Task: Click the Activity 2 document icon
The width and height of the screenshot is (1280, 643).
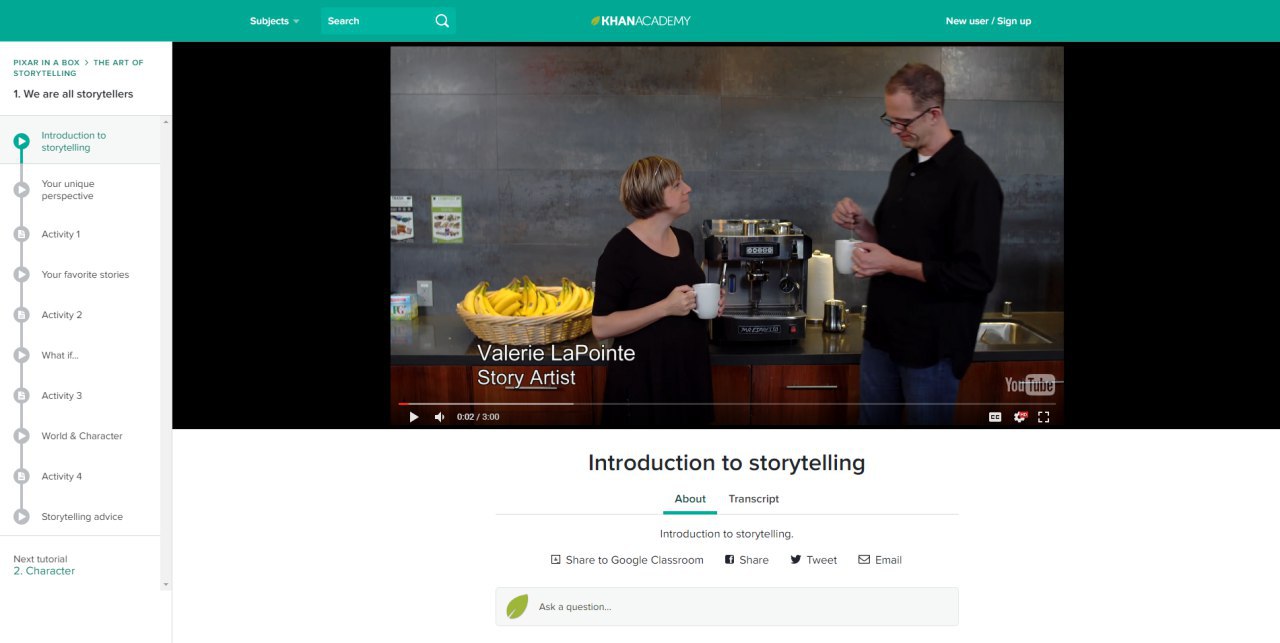Action: coord(21,315)
